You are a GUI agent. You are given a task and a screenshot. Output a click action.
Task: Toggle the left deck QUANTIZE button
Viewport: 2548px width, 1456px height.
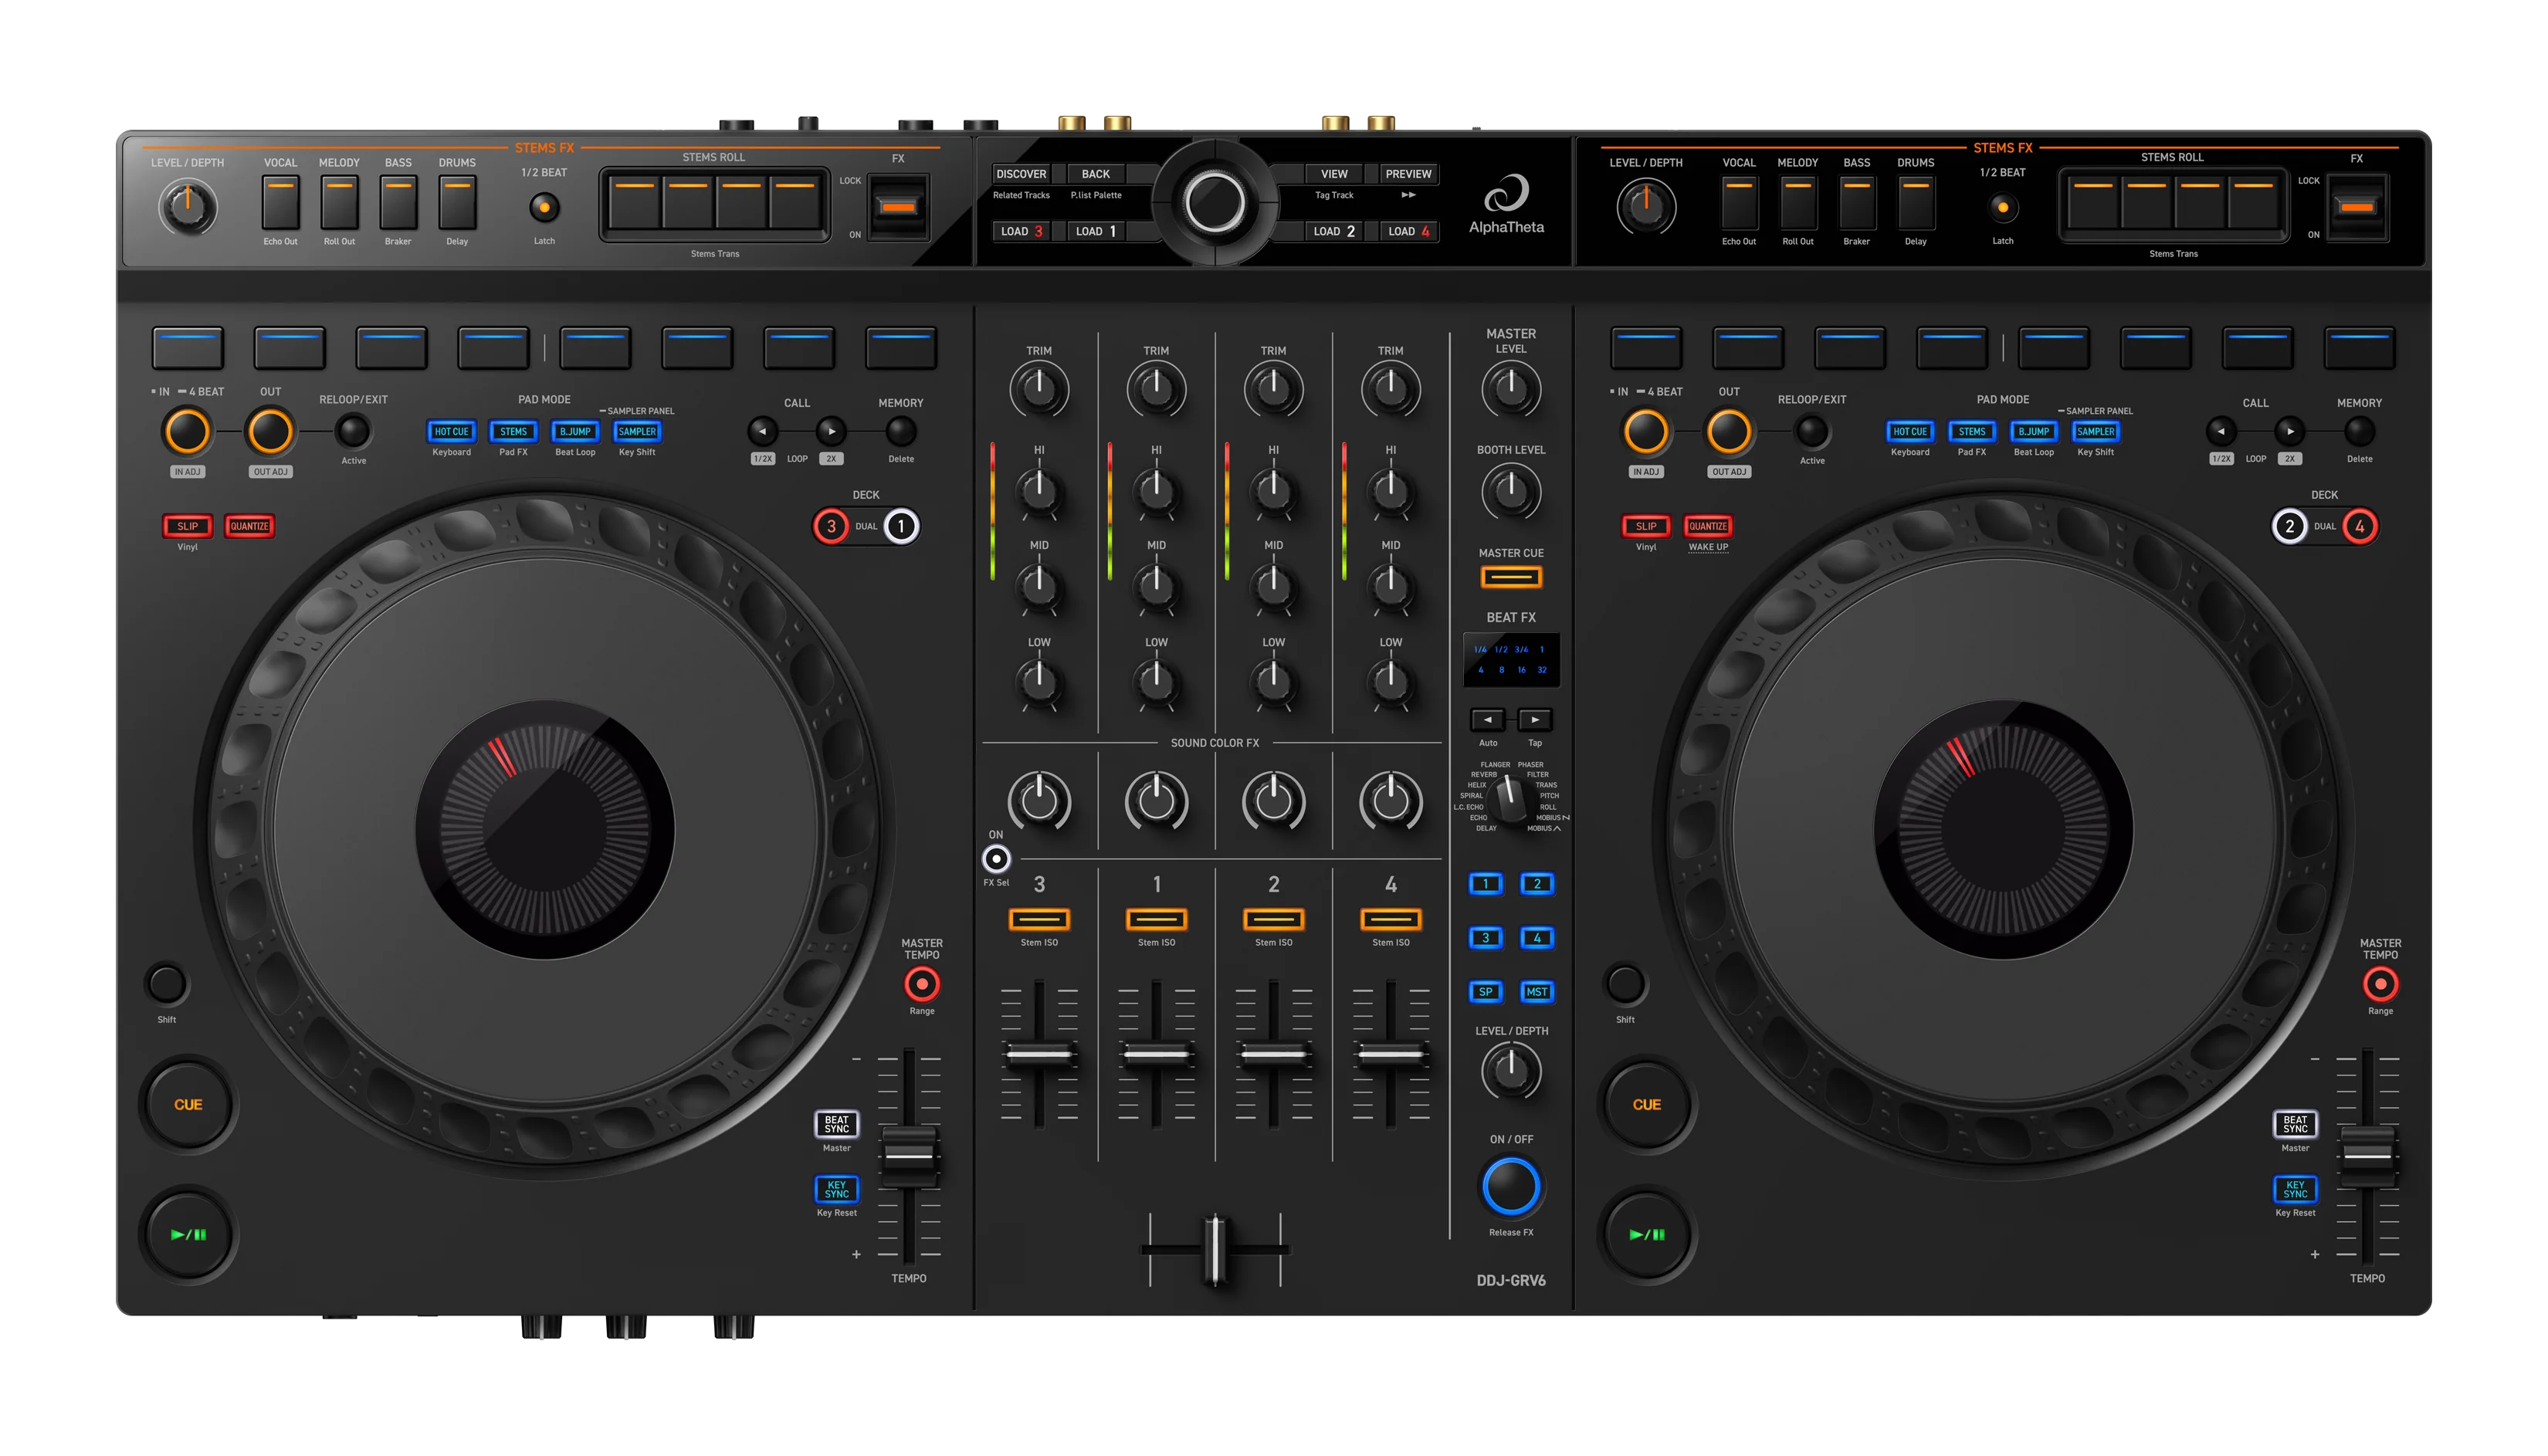click(249, 526)
